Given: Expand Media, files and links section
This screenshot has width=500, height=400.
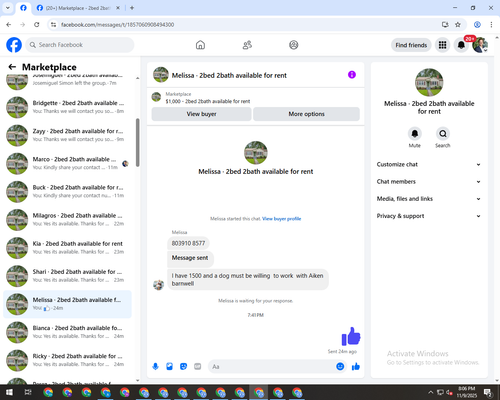Looking at the screenshot, I should 429,199.
